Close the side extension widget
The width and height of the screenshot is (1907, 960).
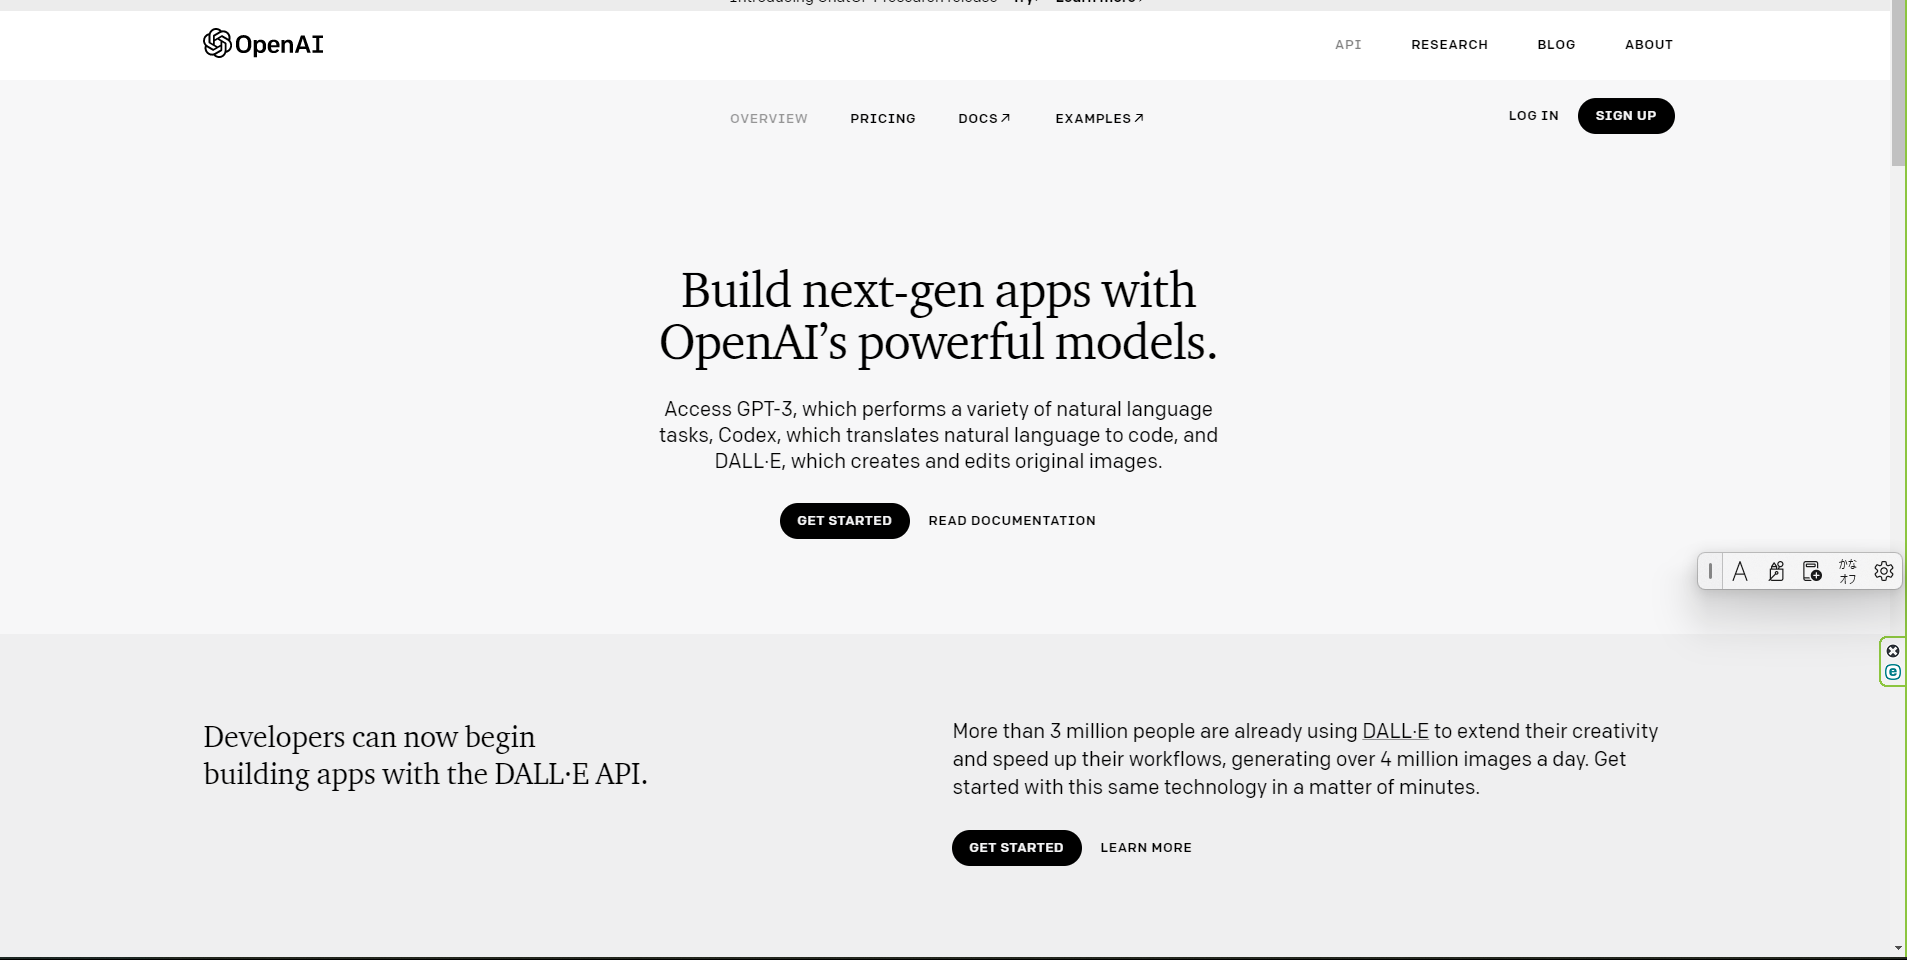(x=1893, y=651)
